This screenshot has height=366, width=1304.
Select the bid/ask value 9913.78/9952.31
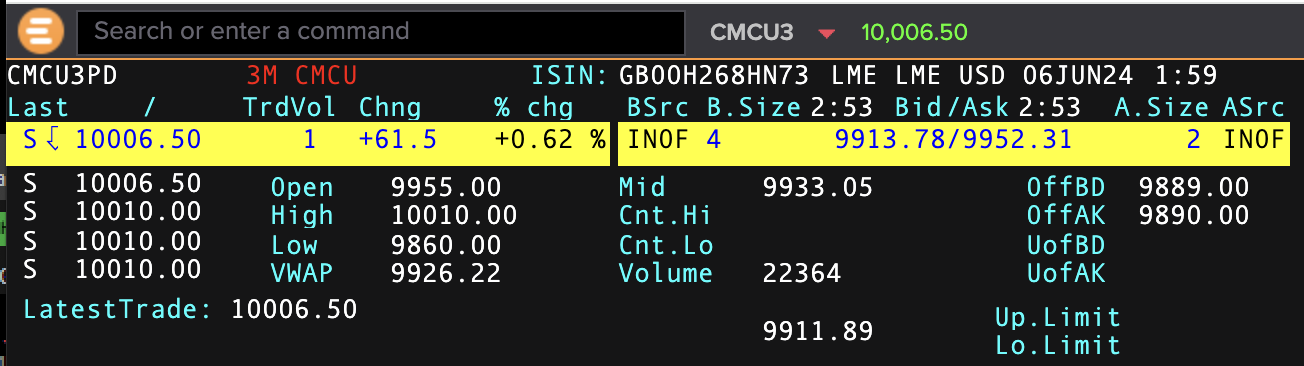953,139
